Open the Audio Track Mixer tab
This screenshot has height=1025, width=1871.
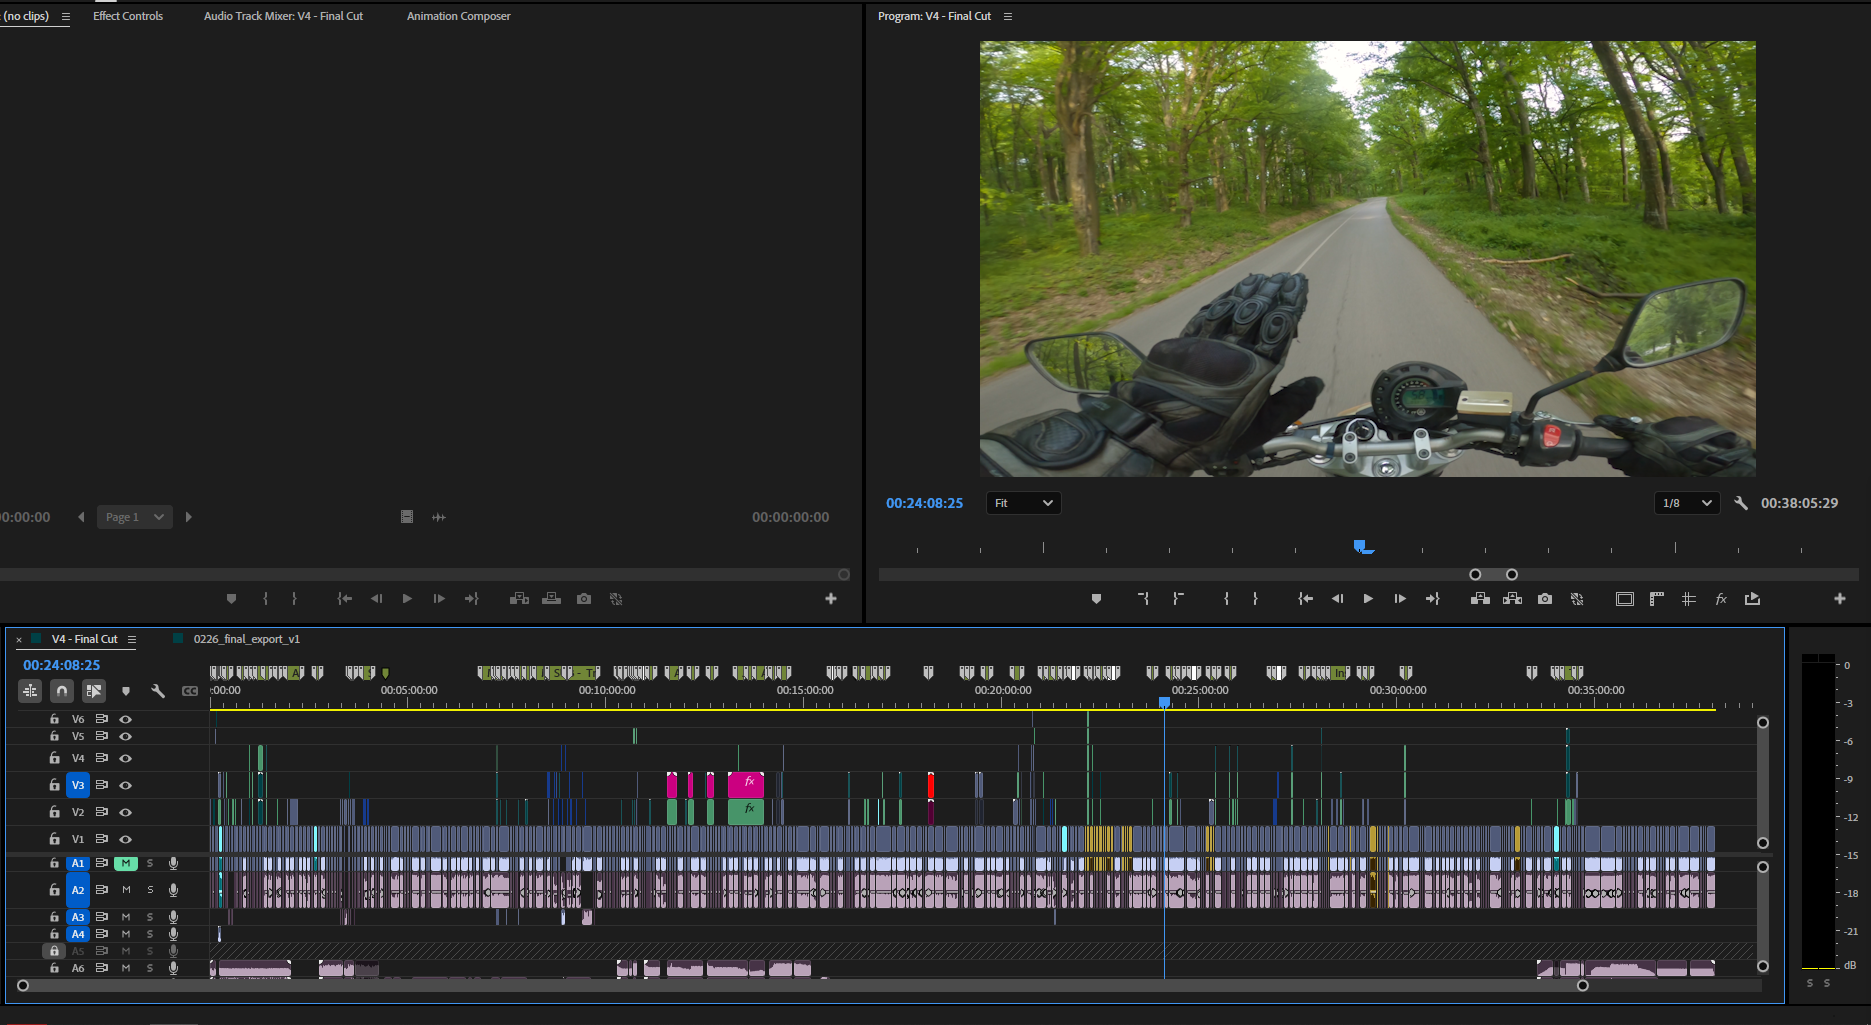click(x=283, y=16)
